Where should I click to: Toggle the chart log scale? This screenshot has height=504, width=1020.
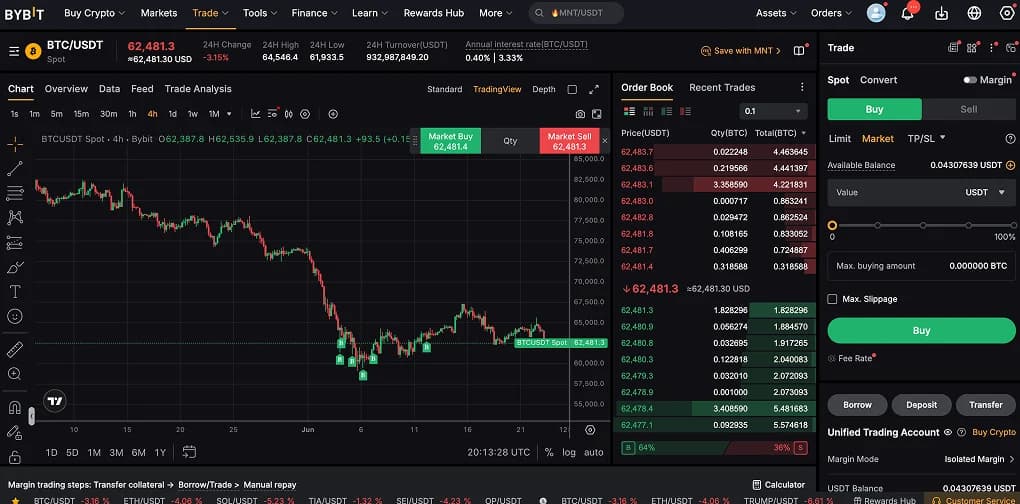pos(569,452)
